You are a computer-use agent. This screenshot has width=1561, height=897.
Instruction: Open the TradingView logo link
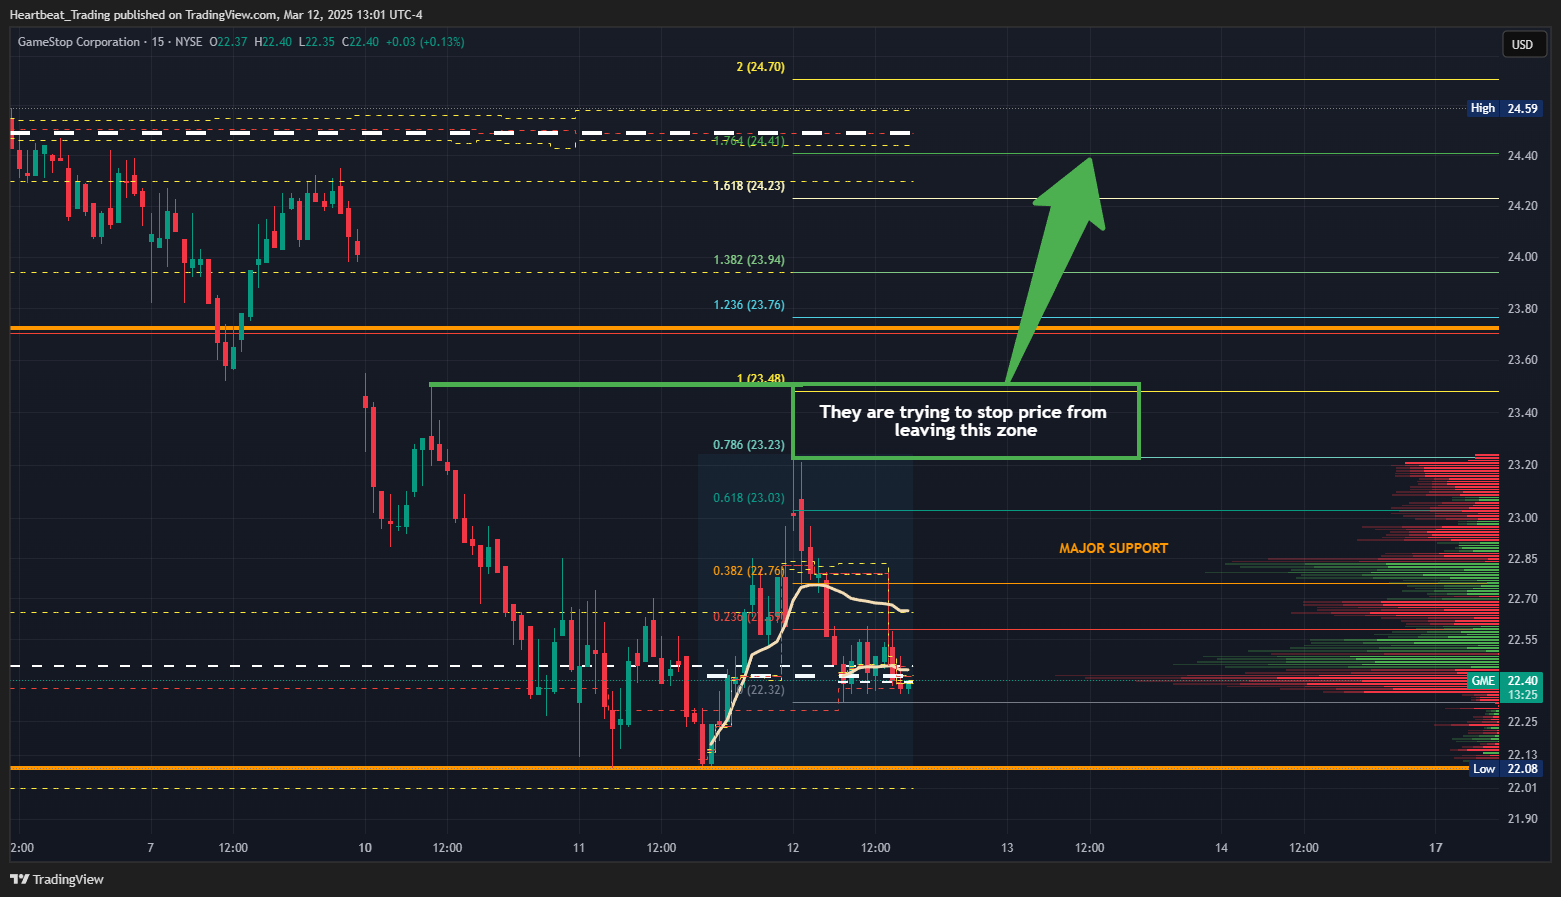[x=57, y=879]
